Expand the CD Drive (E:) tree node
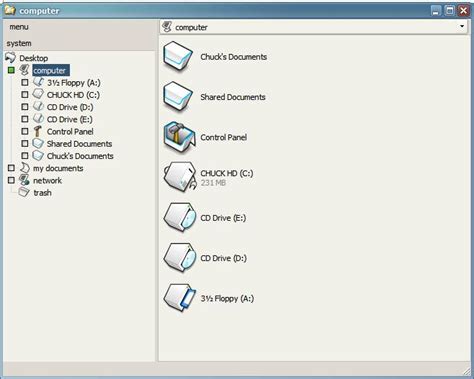 pos(25,119)
